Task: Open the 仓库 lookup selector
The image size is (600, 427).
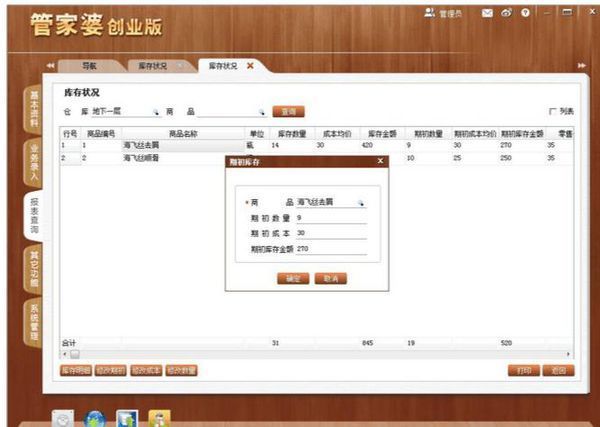Action: 156,112
